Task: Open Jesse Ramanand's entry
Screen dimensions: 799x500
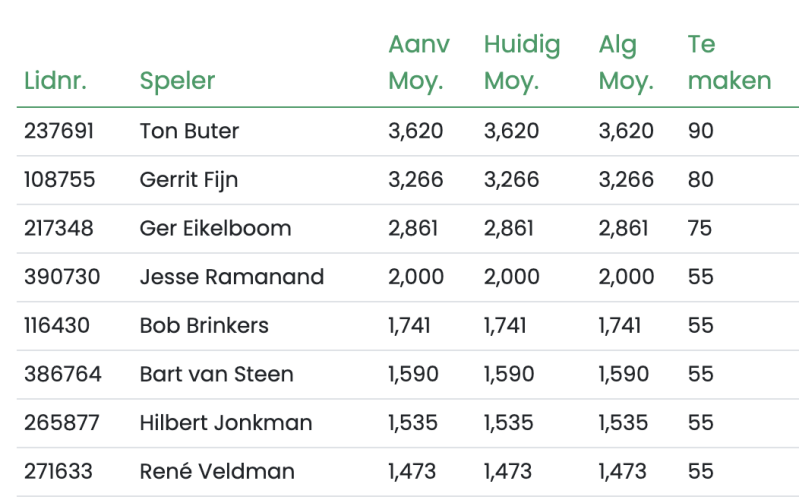Action: tap(231, 277)
